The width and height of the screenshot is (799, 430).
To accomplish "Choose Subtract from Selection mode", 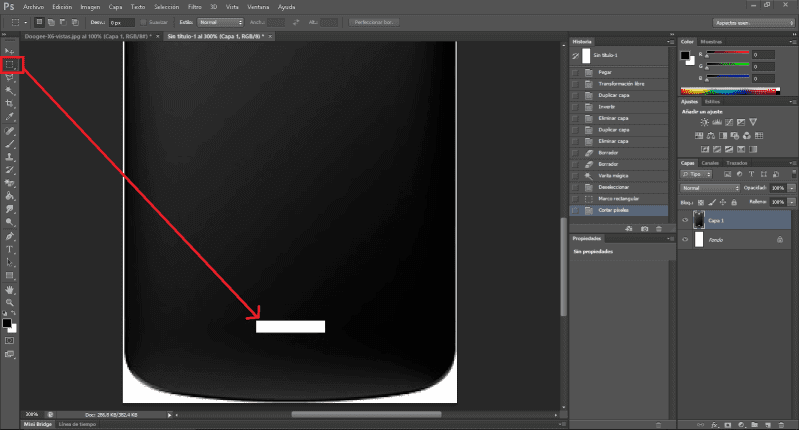I will click(x=63, y=22).
